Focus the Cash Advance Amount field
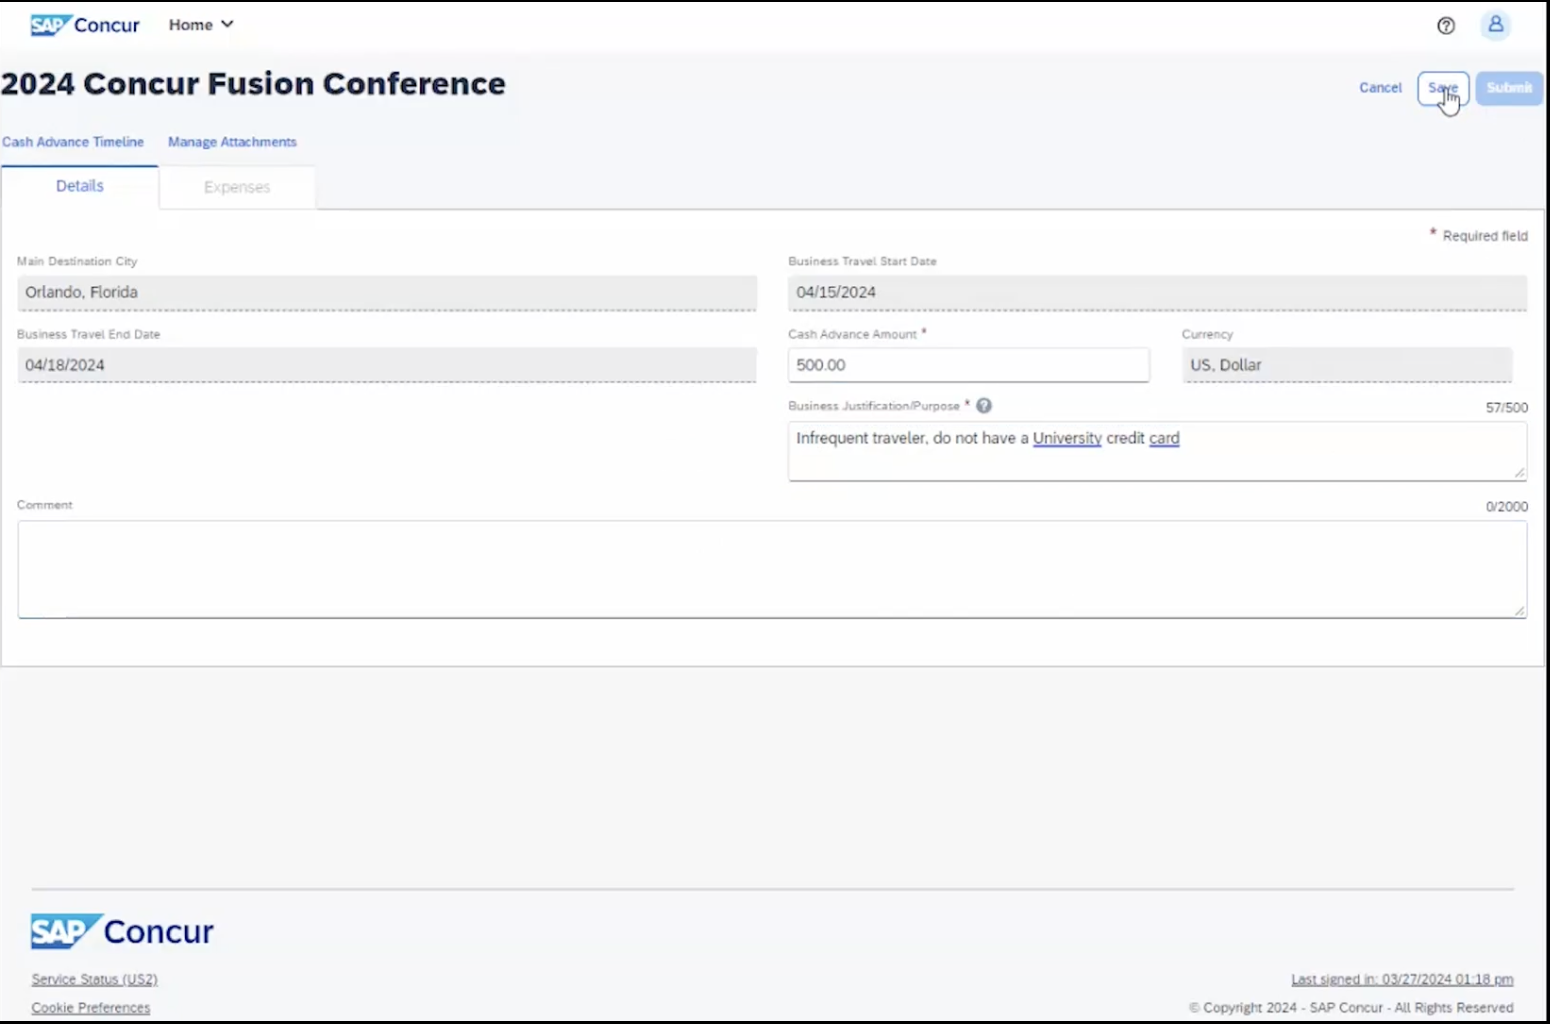The width and height of the screenshot is (1550, 1024). tap(968, 365)
